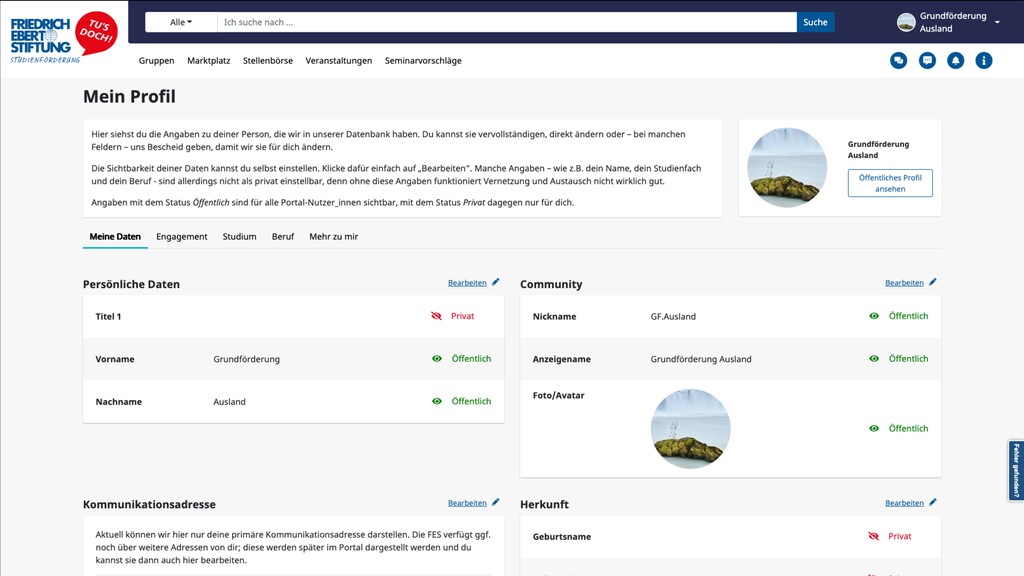Switch to the Engagement tab
Viewport: 1024px width, 576px height.
pos(182,237)
